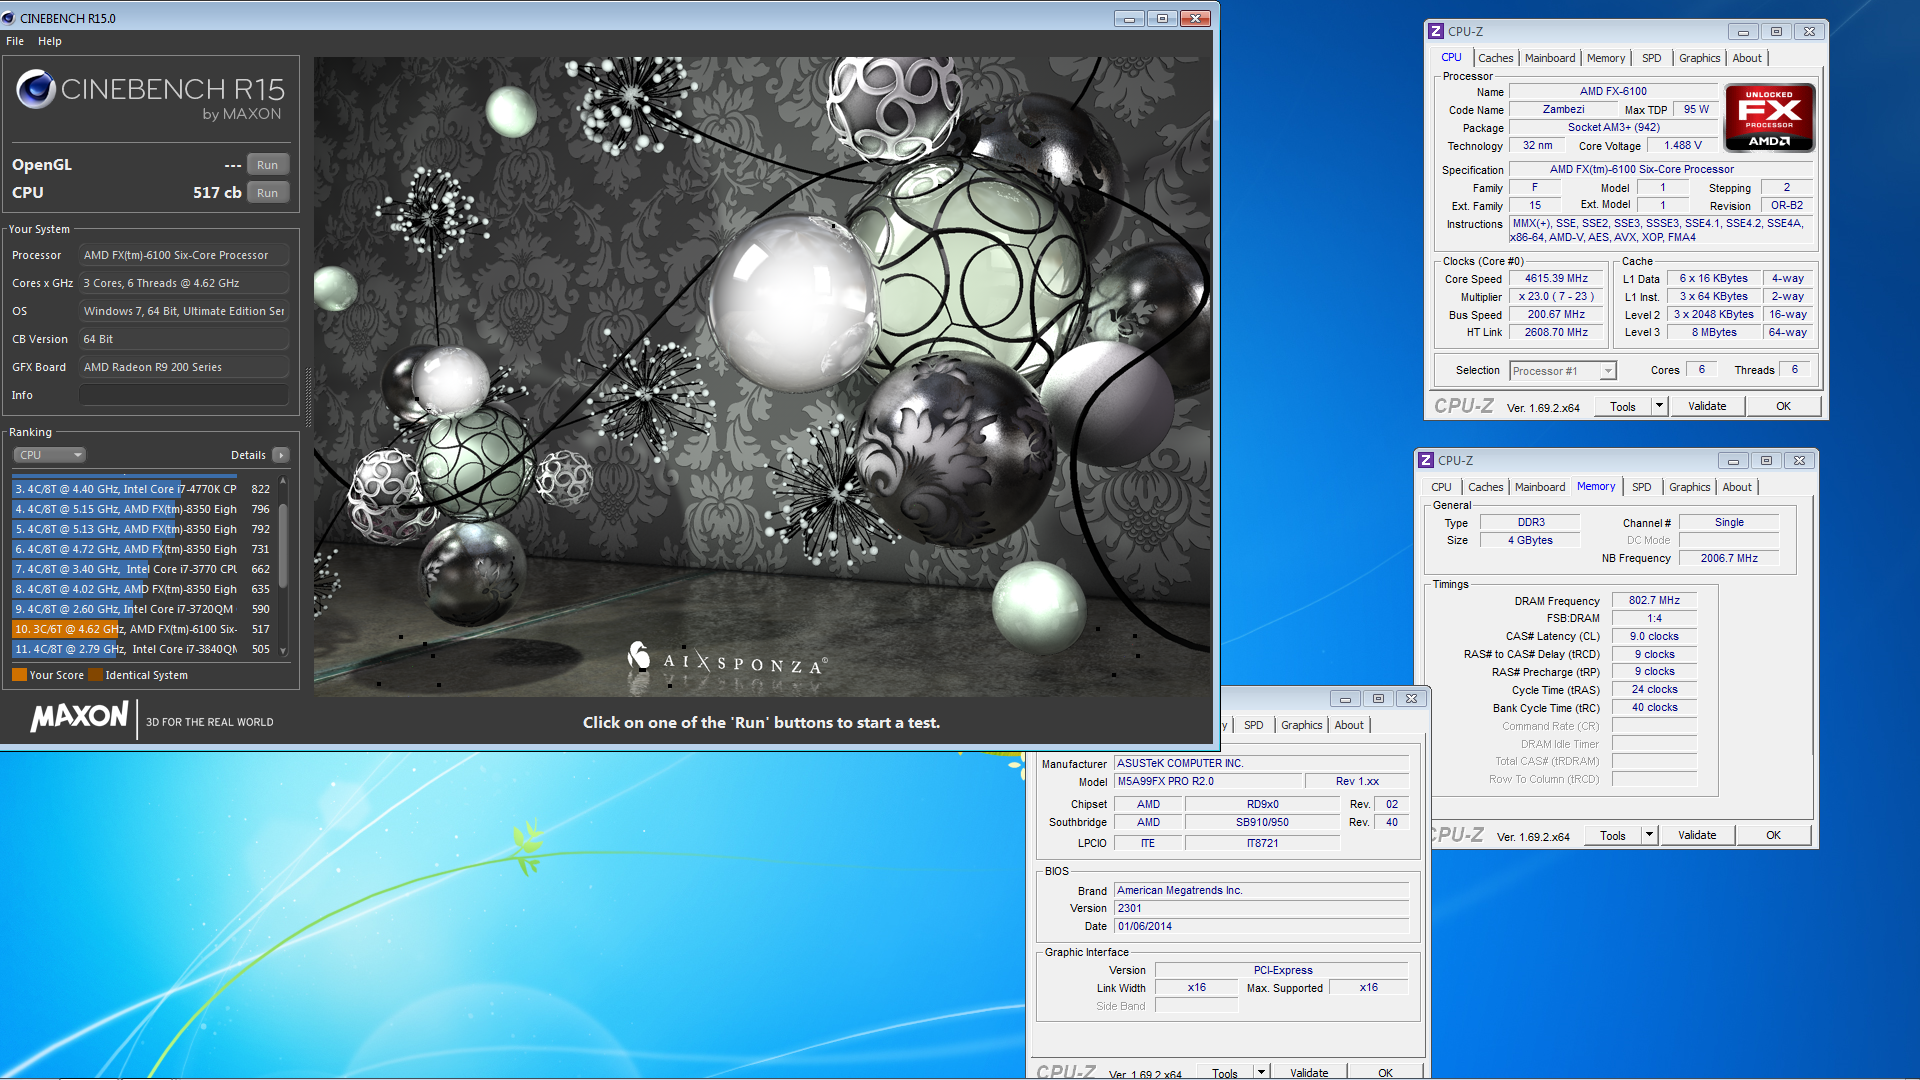Minimize the Memory CPU-Z window

coord(1733,460)
